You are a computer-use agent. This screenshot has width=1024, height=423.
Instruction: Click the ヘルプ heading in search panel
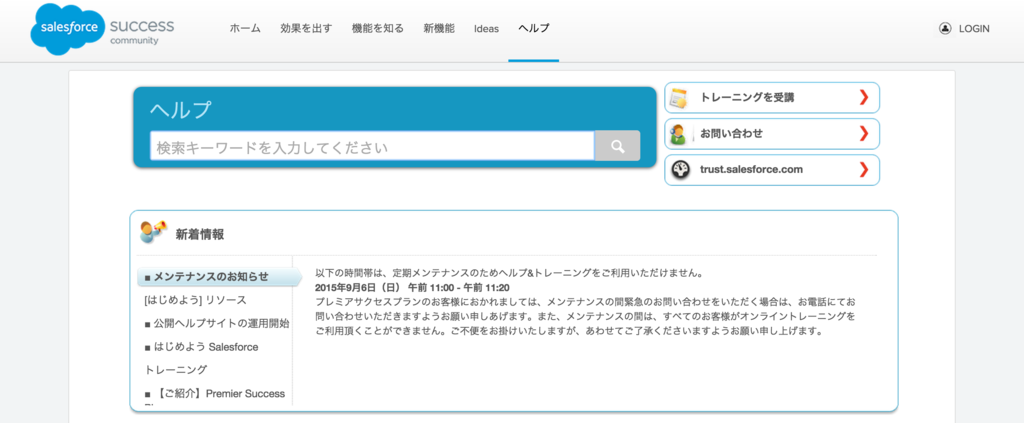coord(180,110)
